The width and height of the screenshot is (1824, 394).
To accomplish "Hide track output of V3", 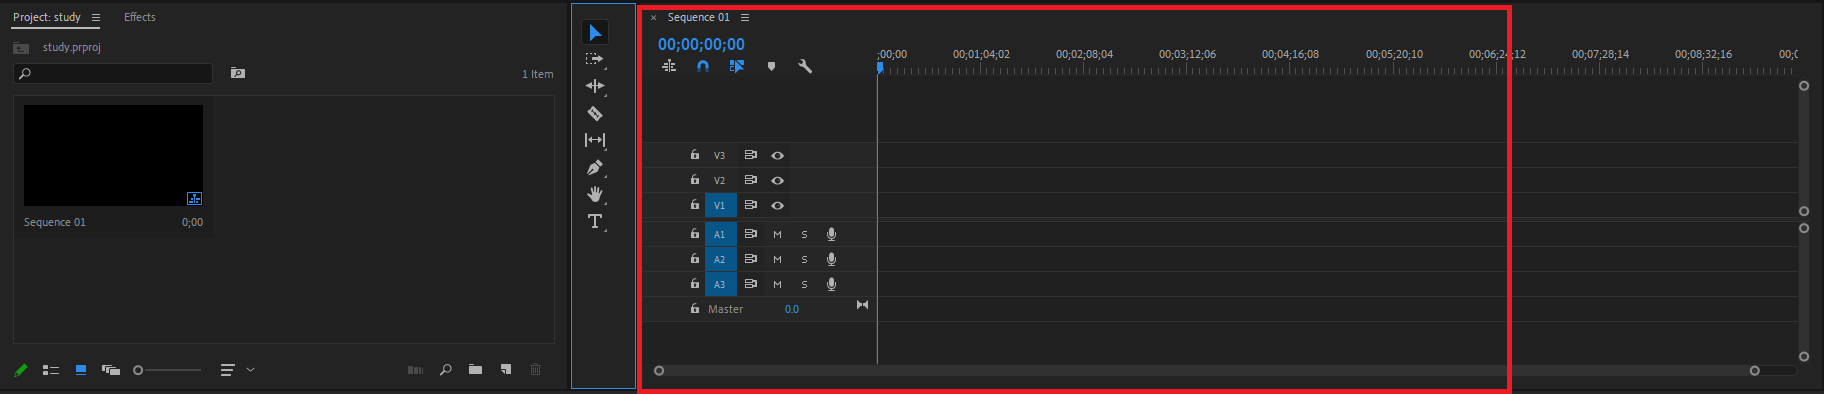I will pyautogui.click(x=777, y=155).
